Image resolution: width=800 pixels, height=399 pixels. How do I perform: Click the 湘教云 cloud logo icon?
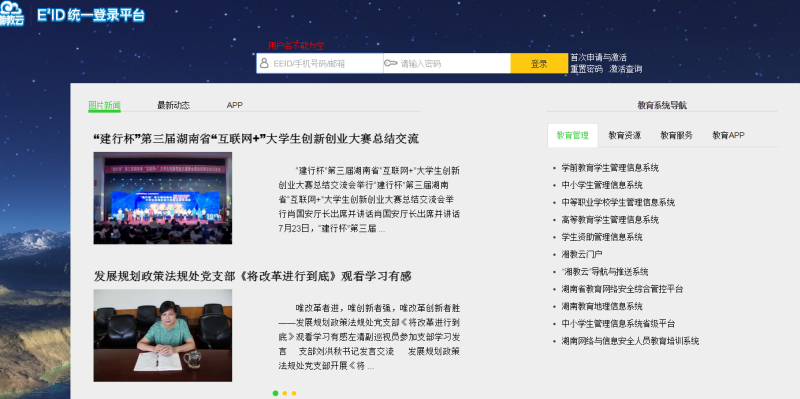(x=11, y=14)
